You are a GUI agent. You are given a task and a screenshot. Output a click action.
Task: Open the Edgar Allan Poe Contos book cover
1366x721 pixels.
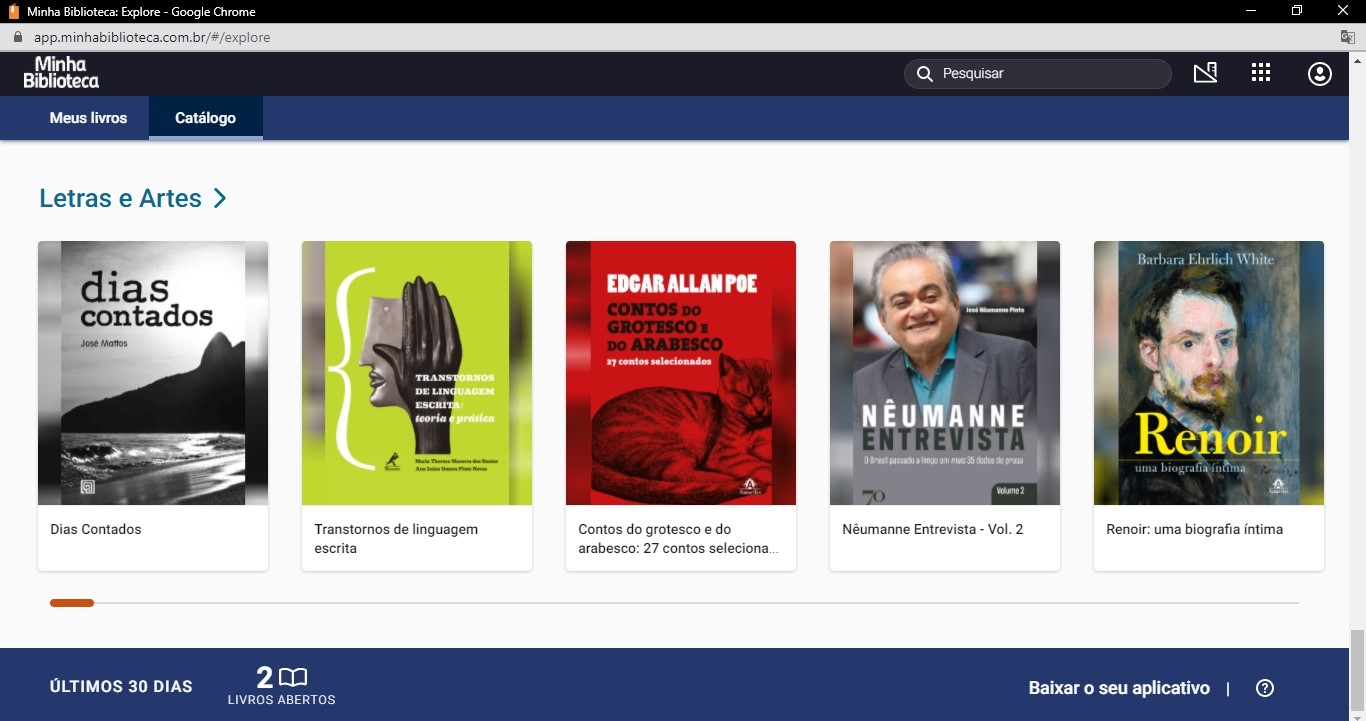click(681, 373)
